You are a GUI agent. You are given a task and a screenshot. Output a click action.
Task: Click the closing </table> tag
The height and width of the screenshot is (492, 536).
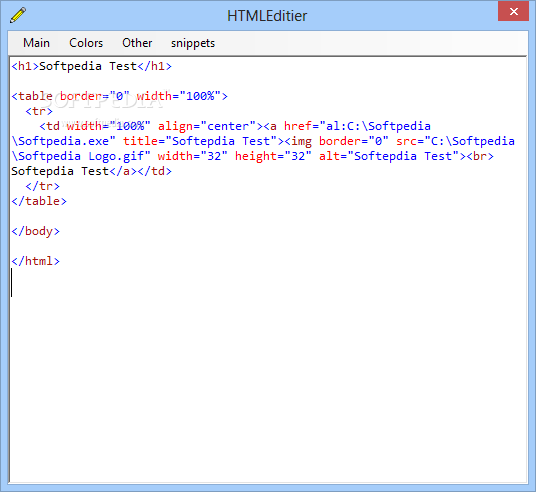pyautogui.click(x=39, y=201)
